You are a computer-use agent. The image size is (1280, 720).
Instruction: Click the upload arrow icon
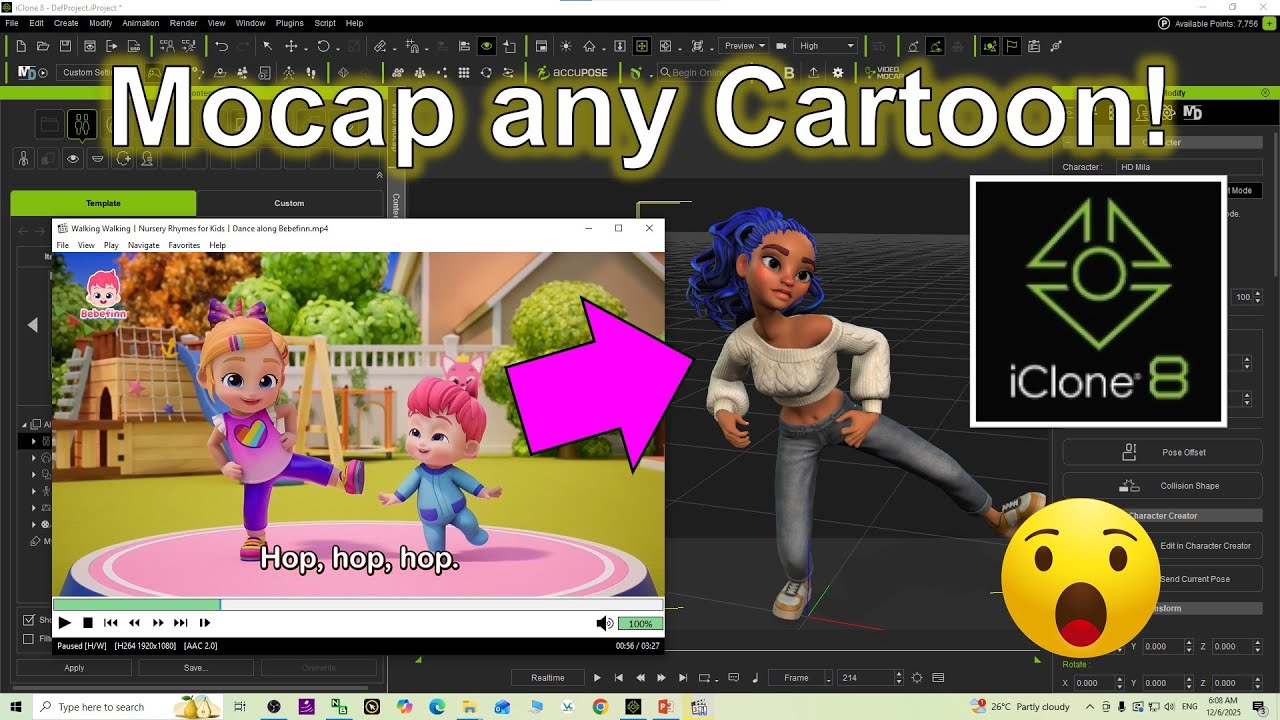coord(813,73)
